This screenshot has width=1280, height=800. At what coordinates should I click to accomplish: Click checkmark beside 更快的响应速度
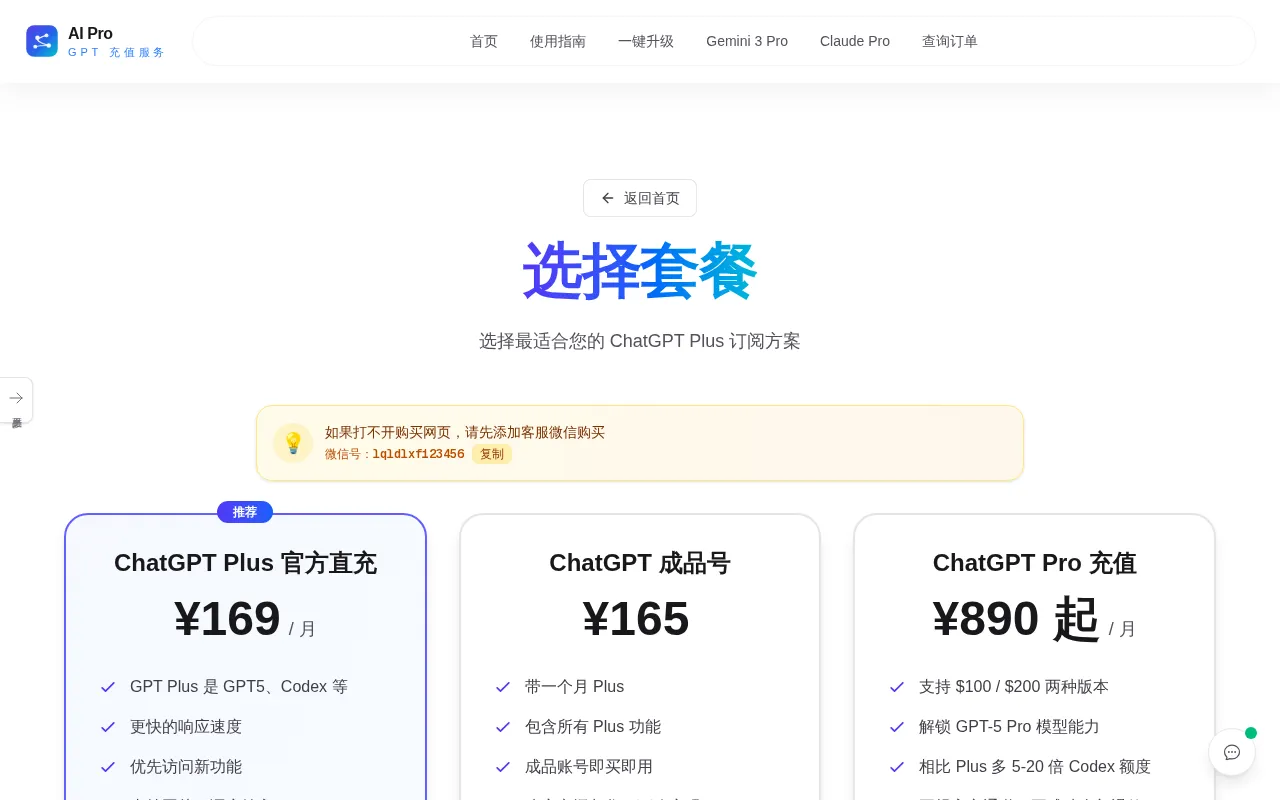click(x=108, y=727)
